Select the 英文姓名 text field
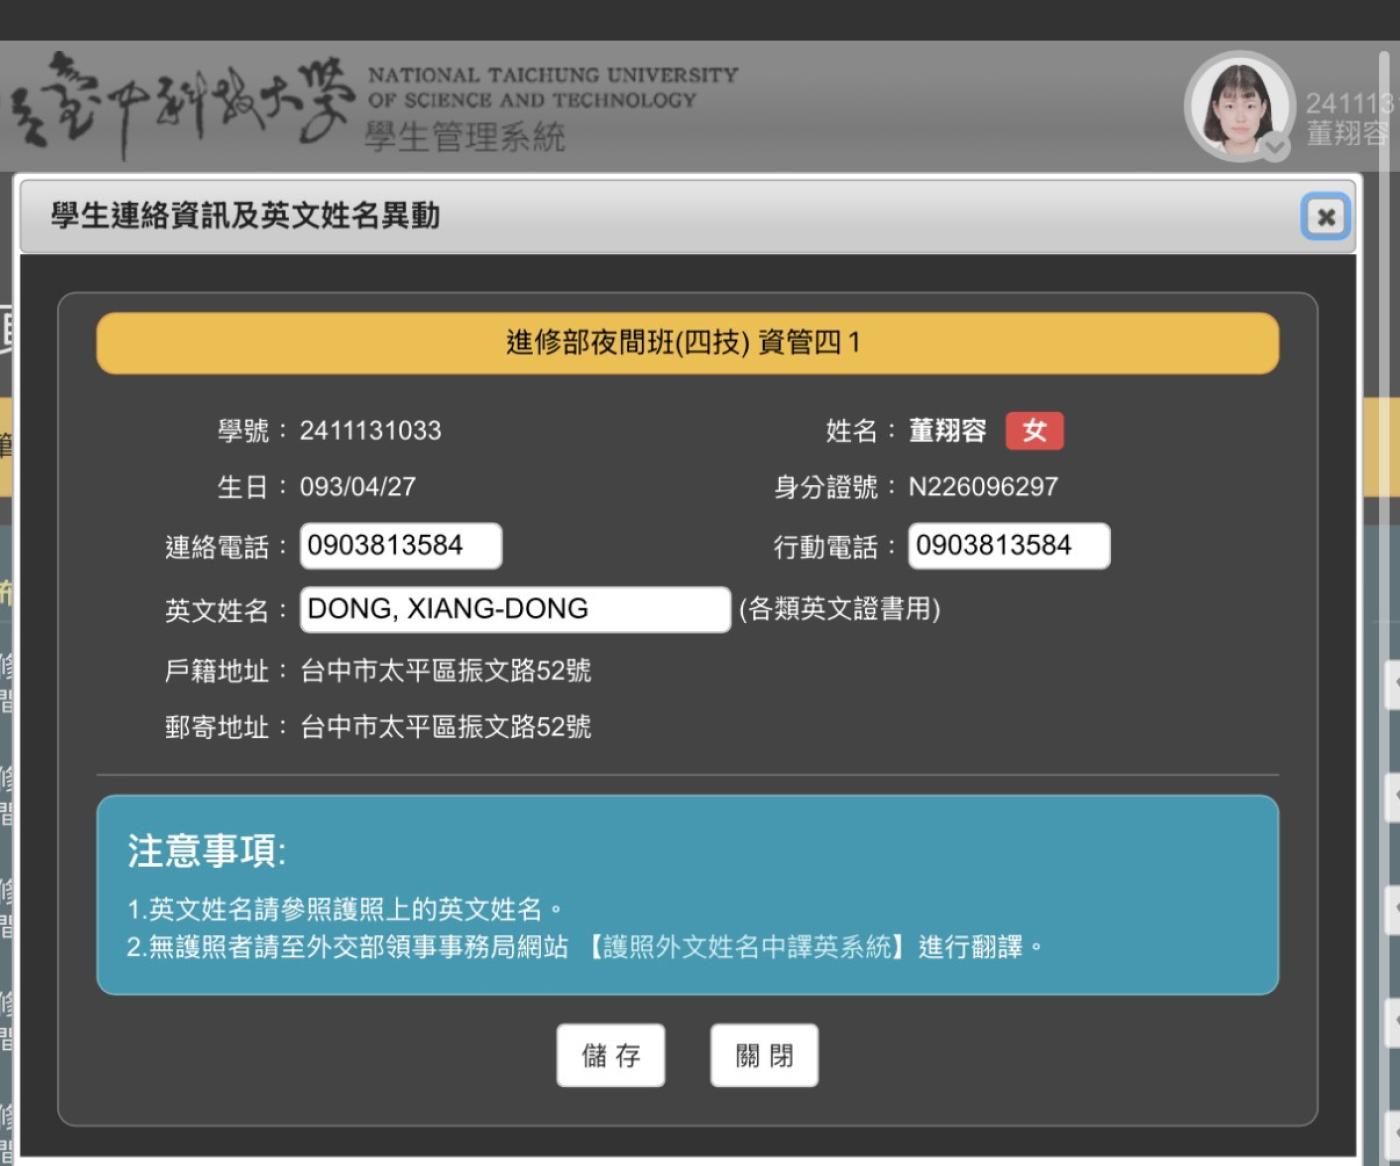This screenshot has height=1166, width=1400. click(514, 609)
